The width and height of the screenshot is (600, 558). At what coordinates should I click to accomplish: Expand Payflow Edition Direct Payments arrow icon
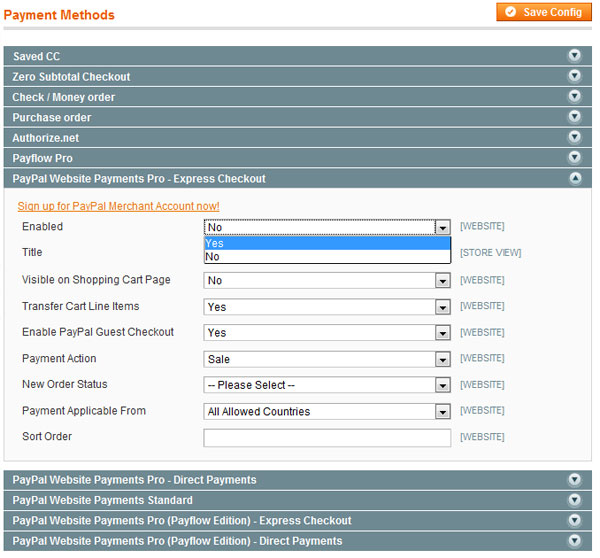tap(574, 540)
